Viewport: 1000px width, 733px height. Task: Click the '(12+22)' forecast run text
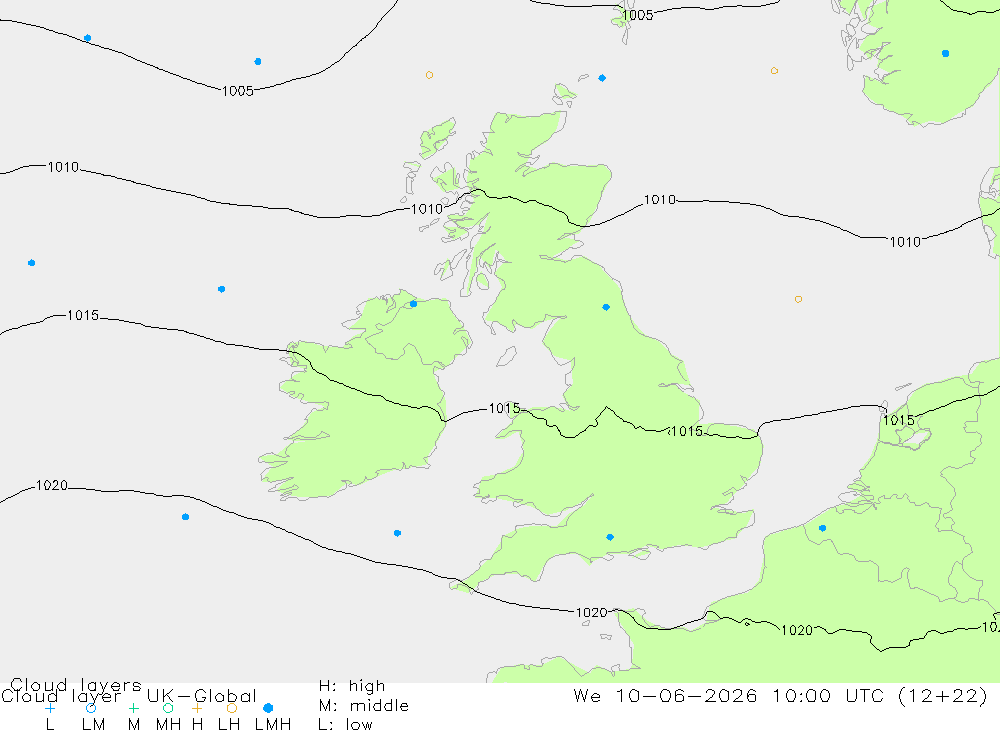click(943, 695)
